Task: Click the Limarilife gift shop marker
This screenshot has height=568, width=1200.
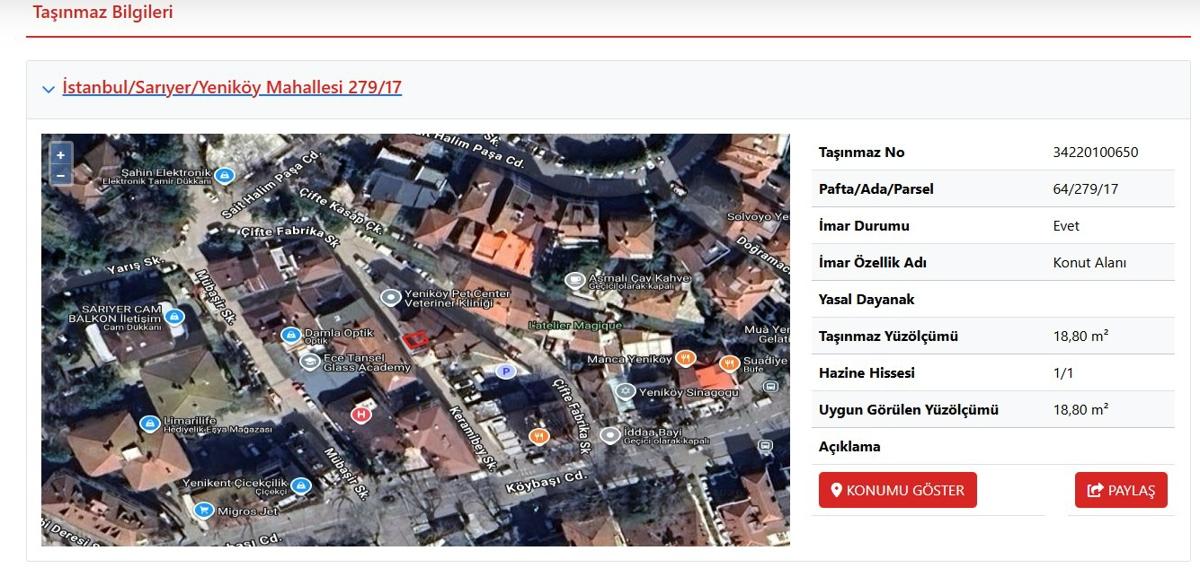Action: 150,424
